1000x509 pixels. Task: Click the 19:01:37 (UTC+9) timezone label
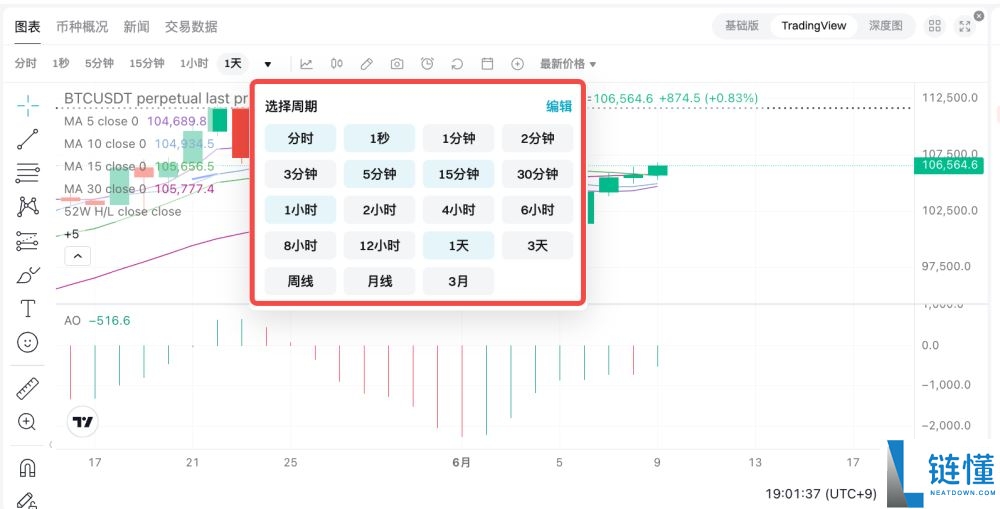click(x=821, y=494)
